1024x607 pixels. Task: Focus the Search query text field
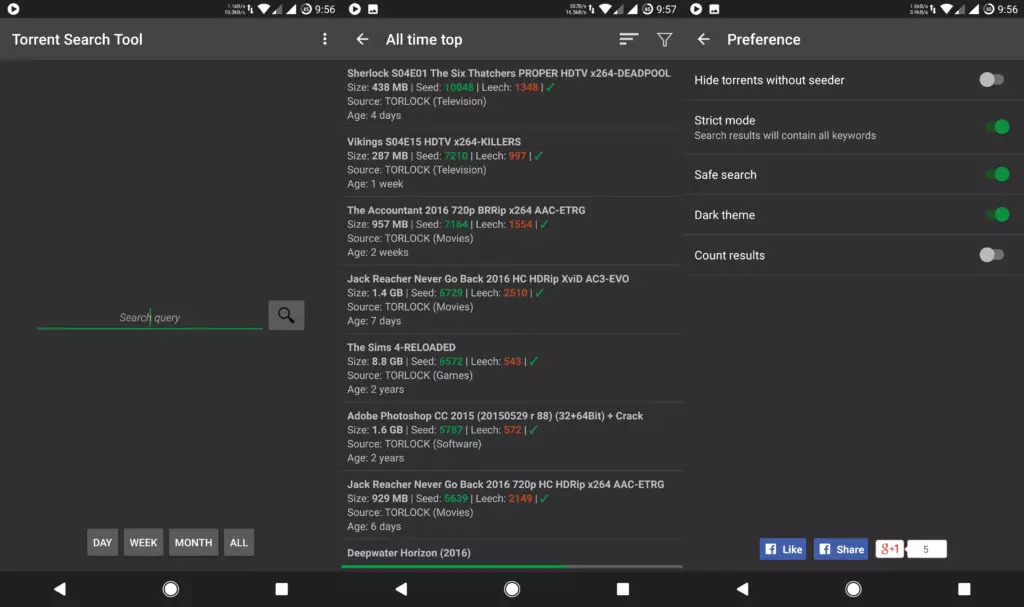tap(150, 317)
